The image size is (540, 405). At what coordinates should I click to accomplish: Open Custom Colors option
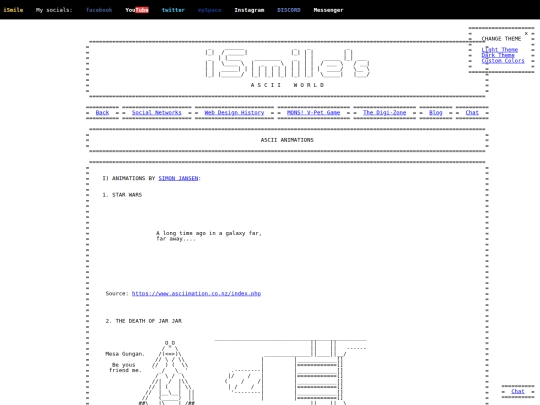point(503,61)
